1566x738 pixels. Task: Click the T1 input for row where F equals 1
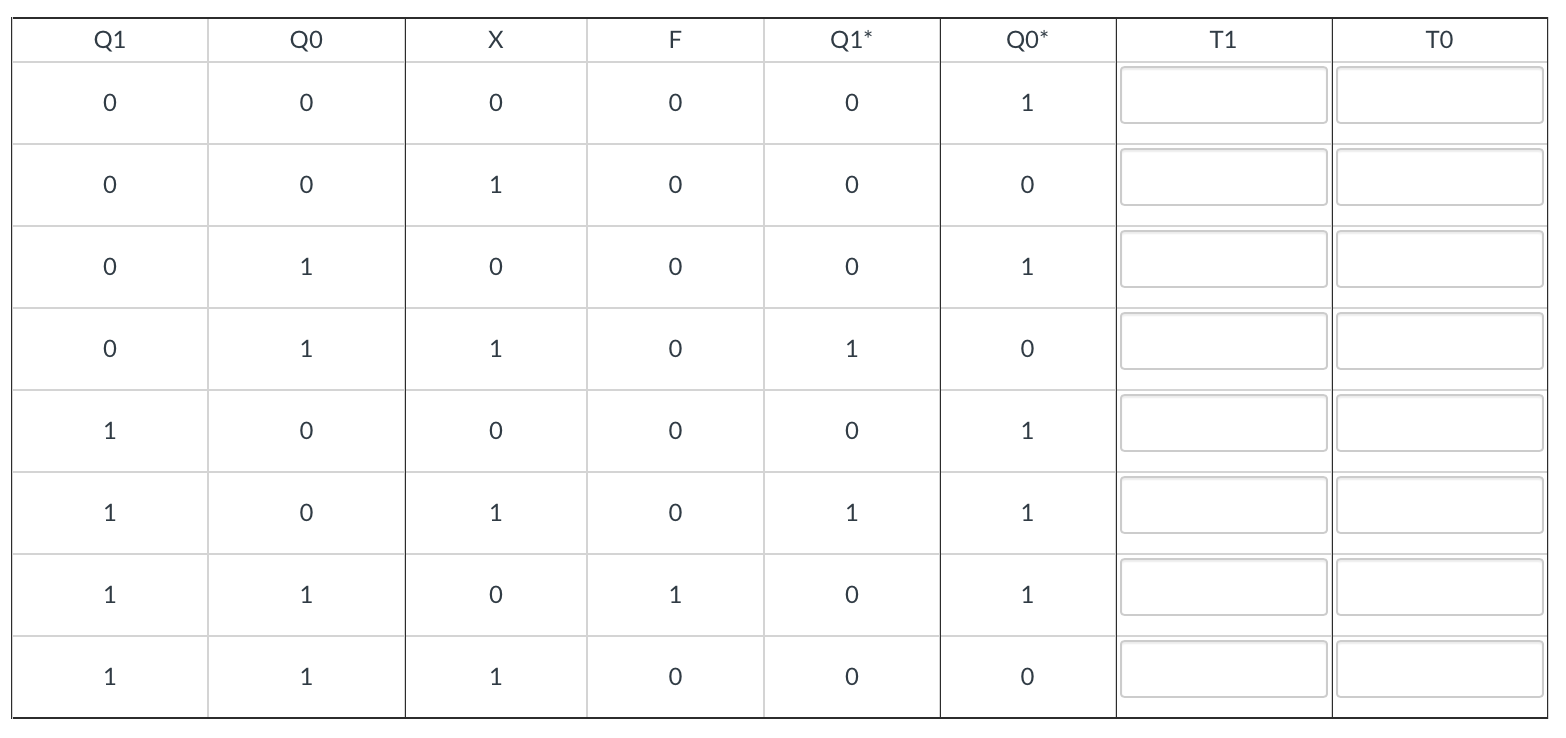click(x=1222, y=588)
